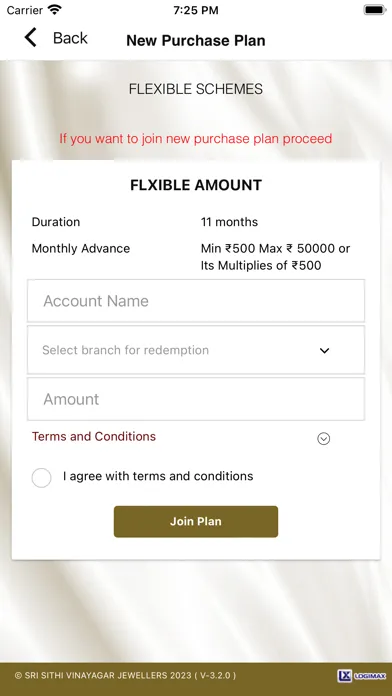The image size is (392, 696).
Task: Focus the Account Name field
Action: [x=196, y=301]
